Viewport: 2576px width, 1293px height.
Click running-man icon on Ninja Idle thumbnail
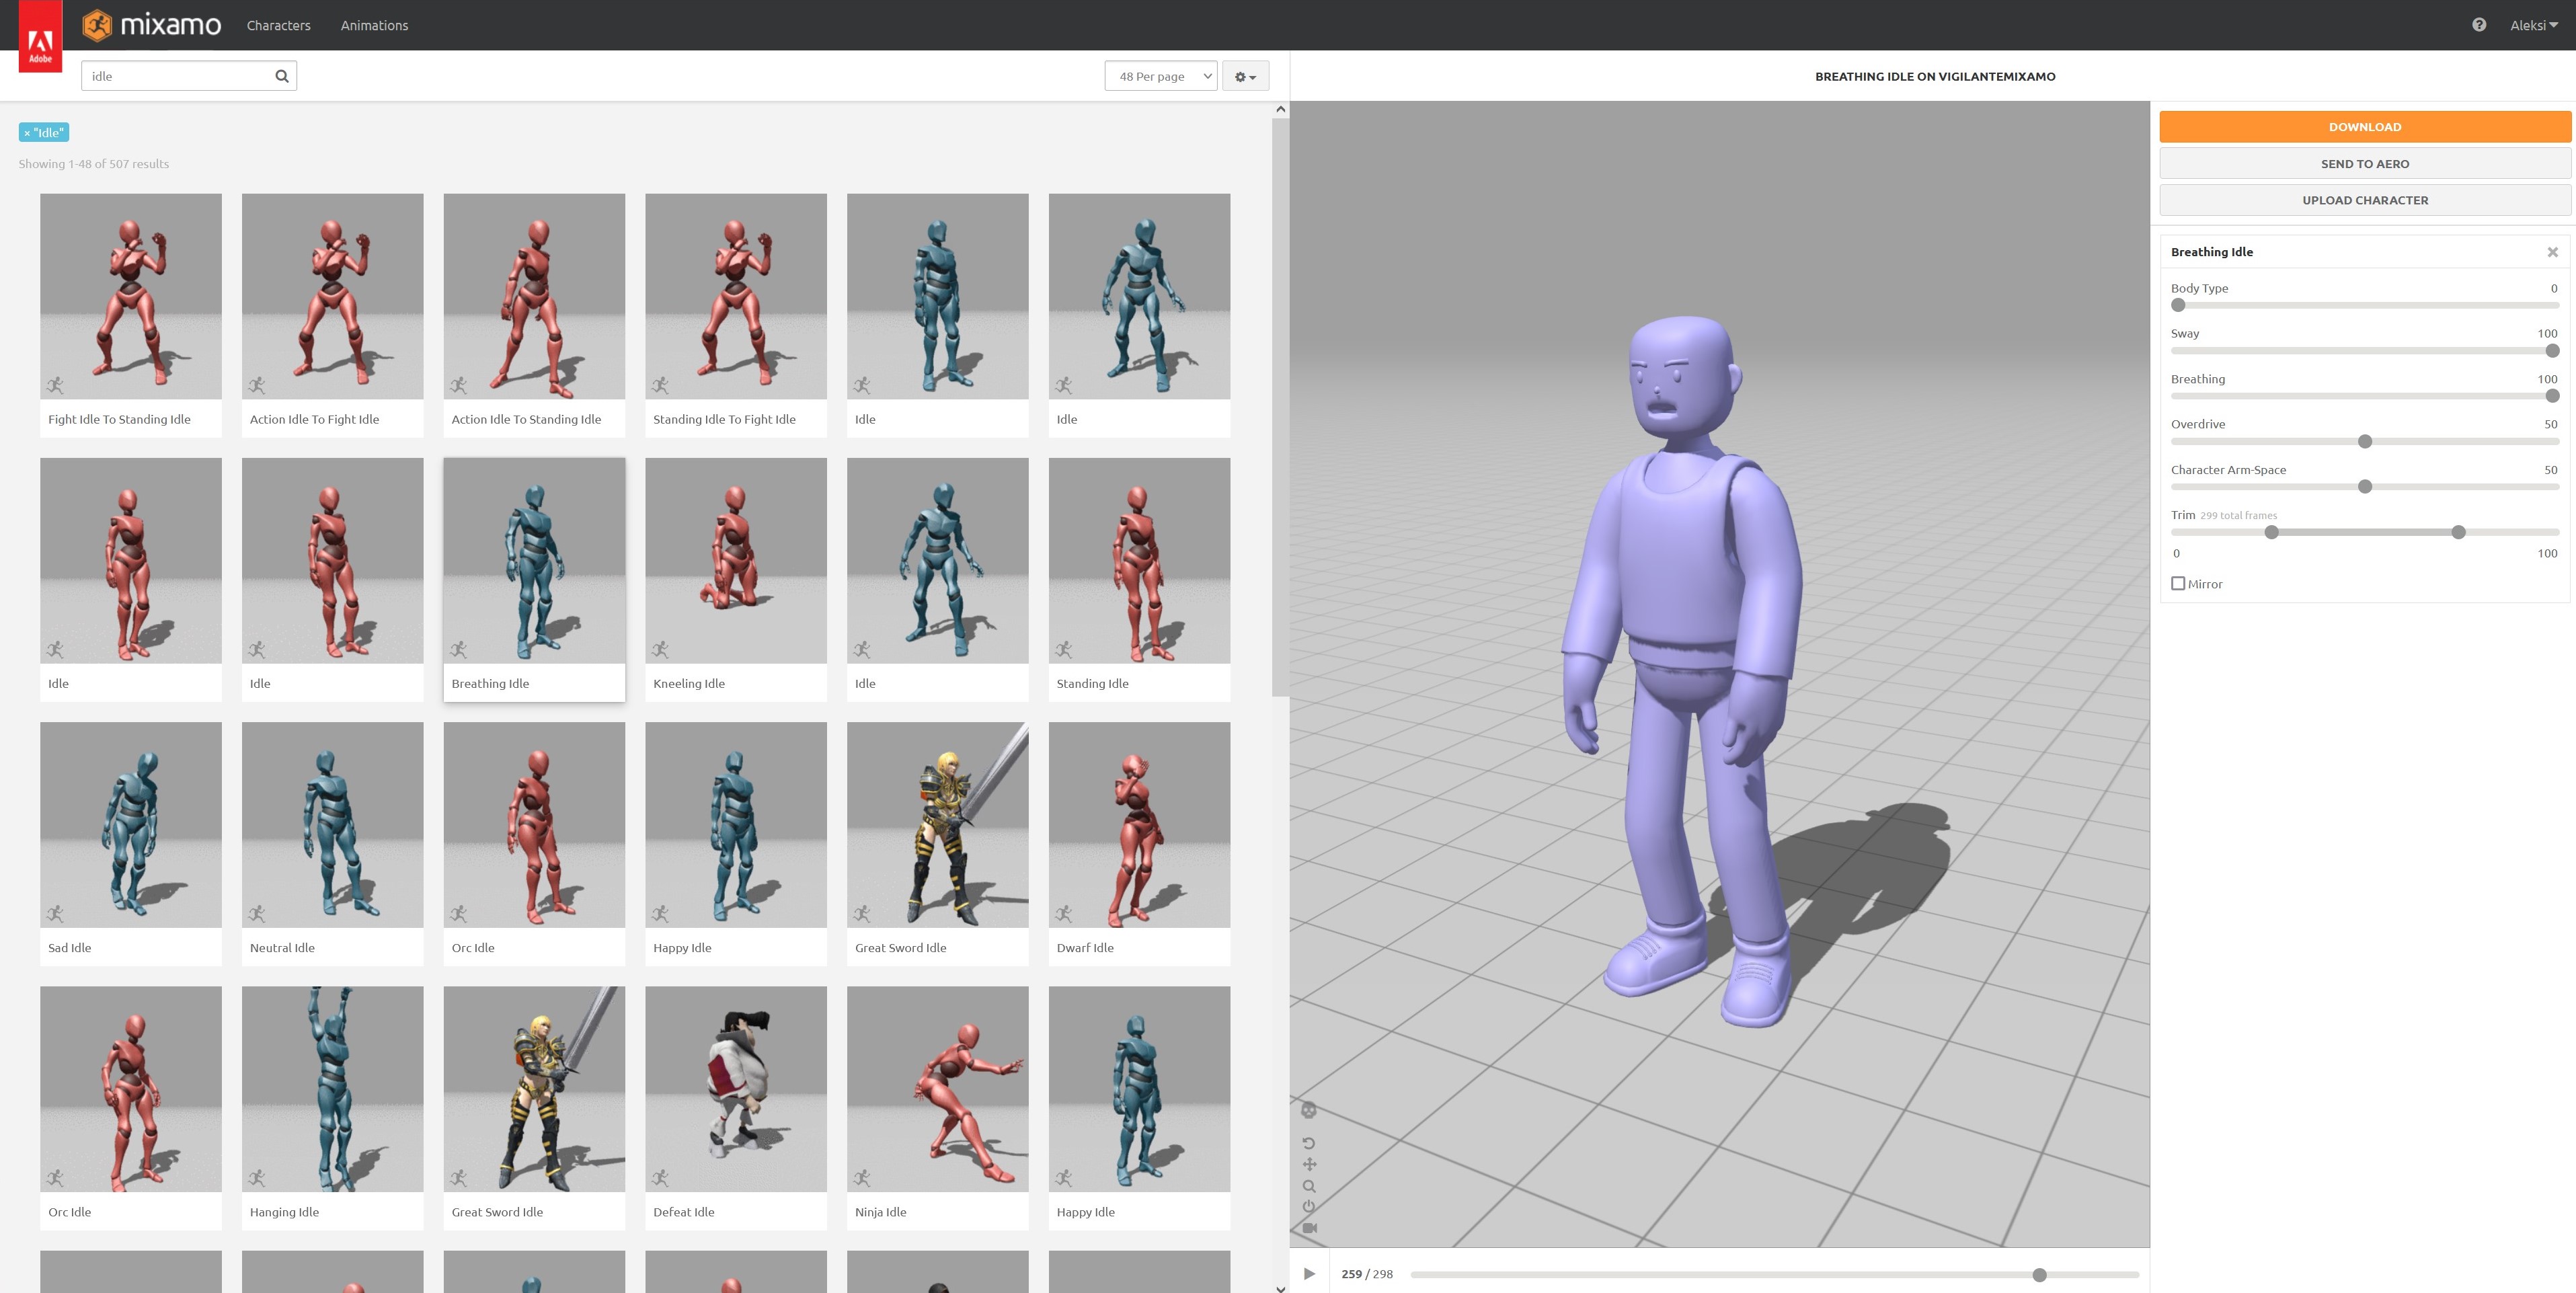(x=862, y=1178)
